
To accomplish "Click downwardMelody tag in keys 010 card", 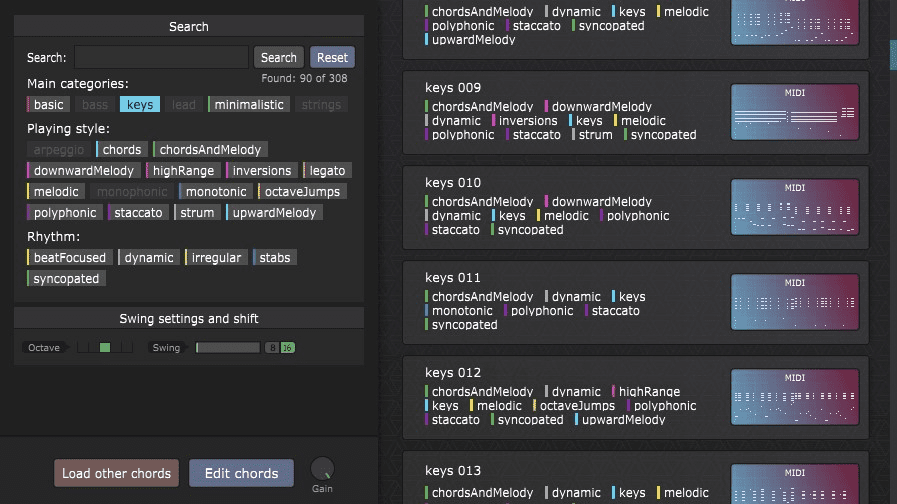I will pyautogui.click(x=598, y=202).
